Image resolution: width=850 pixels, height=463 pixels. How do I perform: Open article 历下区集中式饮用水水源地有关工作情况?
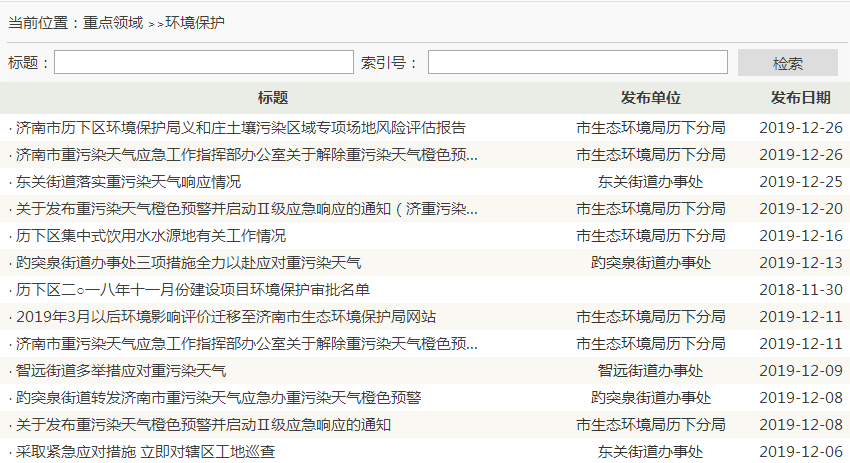[x=151, y=236]
